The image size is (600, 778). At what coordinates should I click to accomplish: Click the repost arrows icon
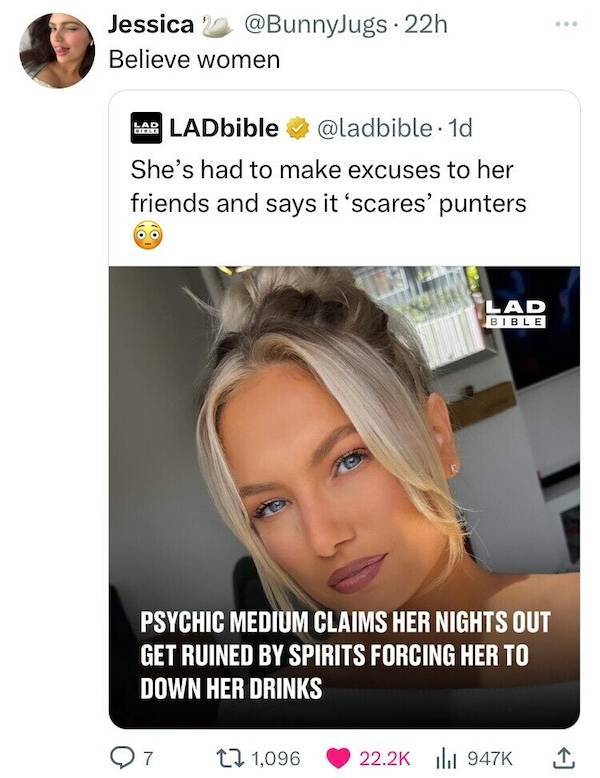231,758
